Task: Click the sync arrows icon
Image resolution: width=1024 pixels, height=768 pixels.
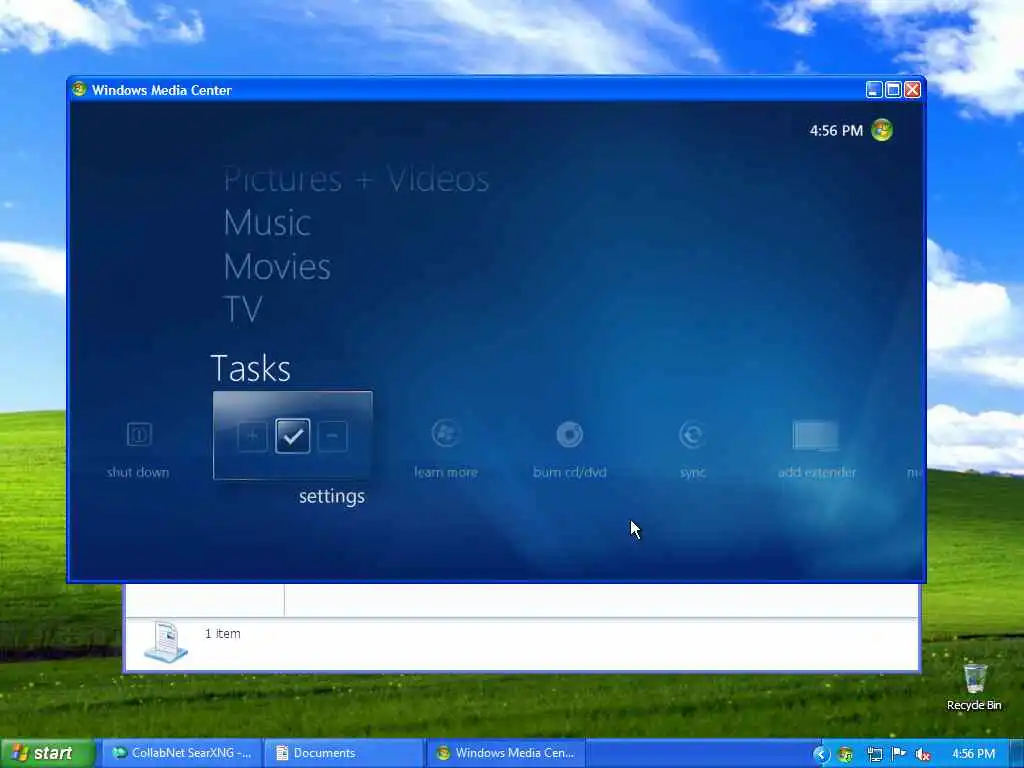Action: [692, 434]
